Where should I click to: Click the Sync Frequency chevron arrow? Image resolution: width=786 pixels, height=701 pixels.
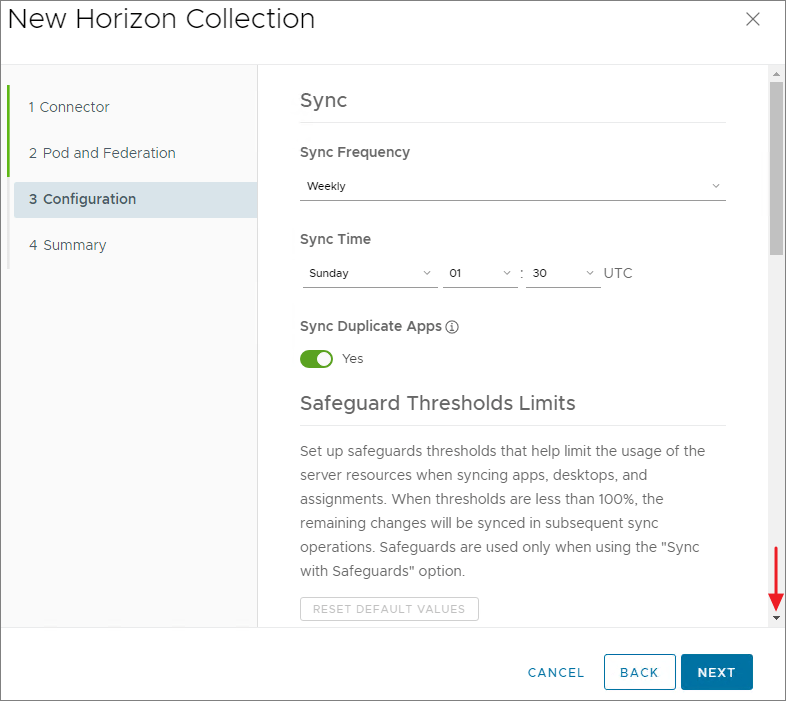[x=715, y=186]
